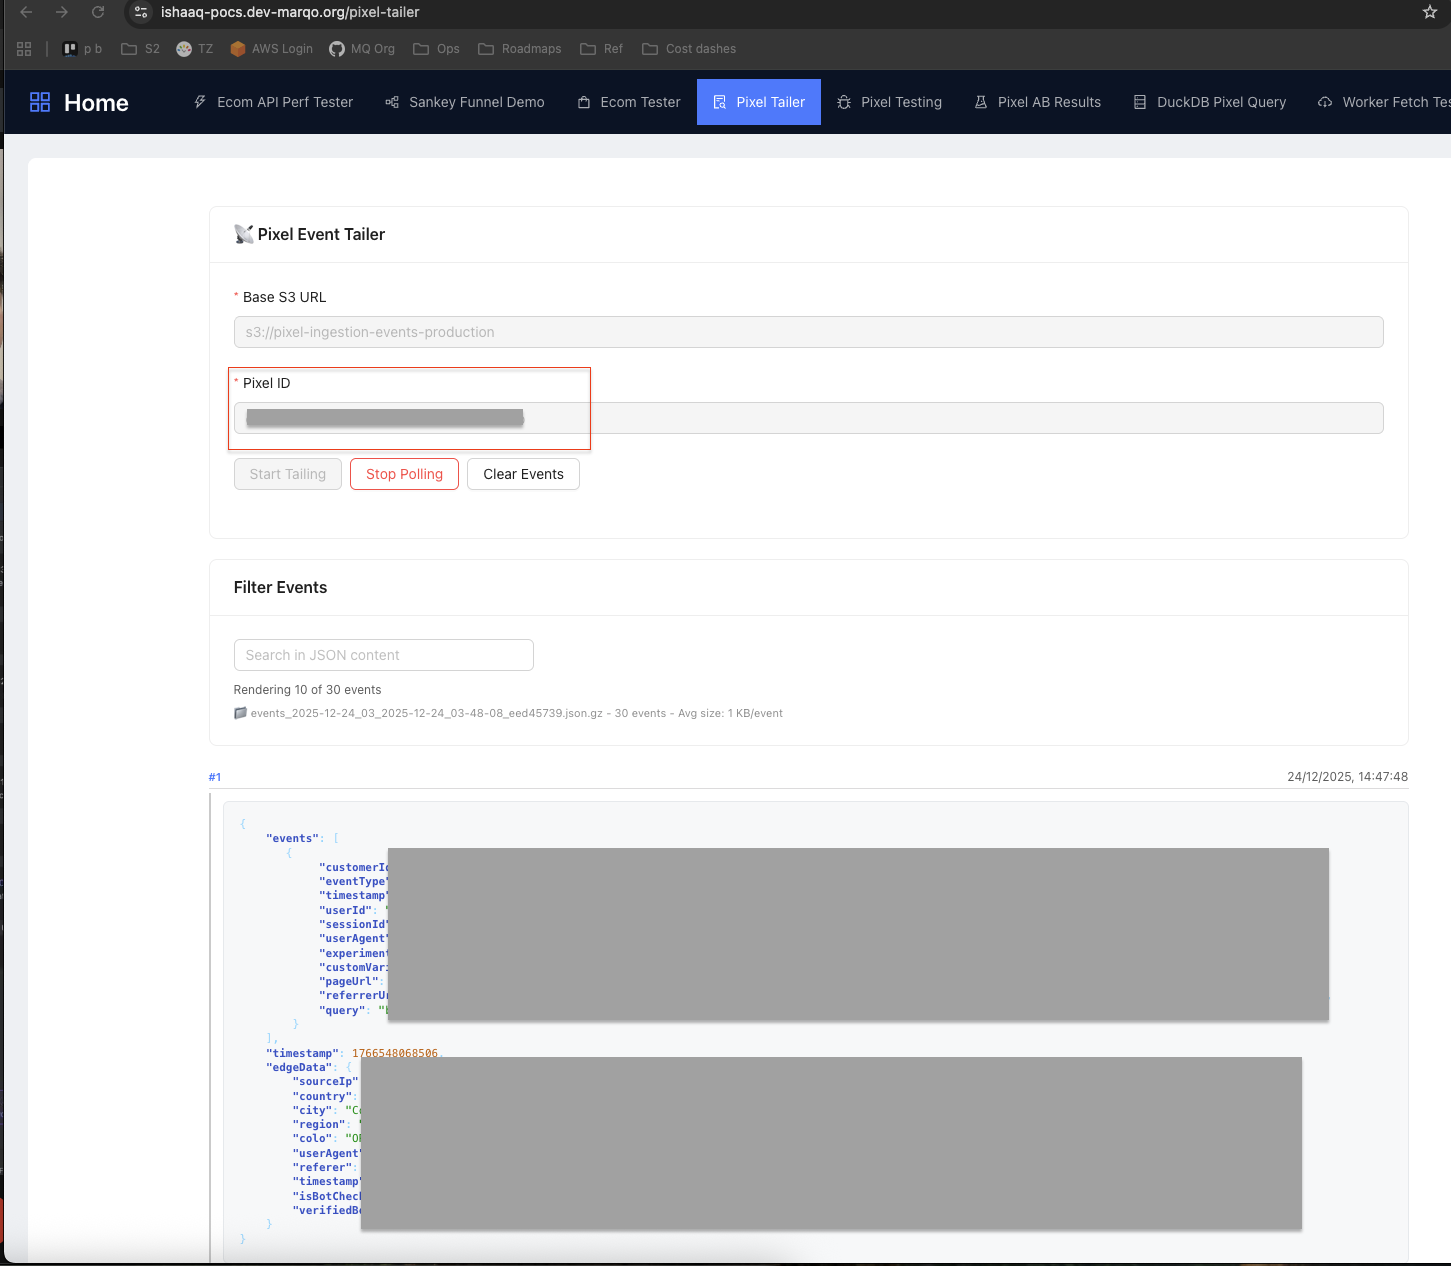Go to DuckDB Pixel Query tab

1209,102
